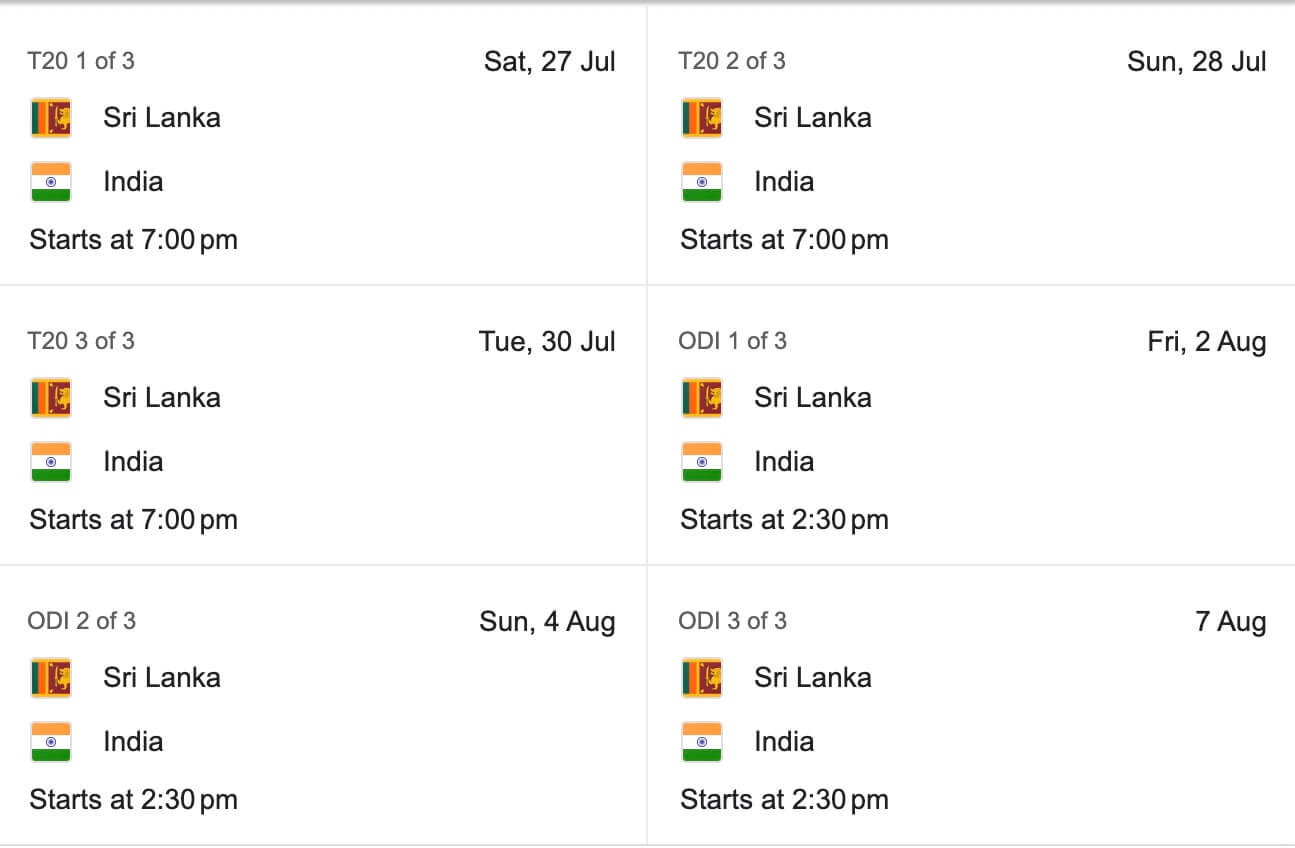Click the Fri, 2 Aug date
Screen dimensions: 1295x848
pos(1207,342)
